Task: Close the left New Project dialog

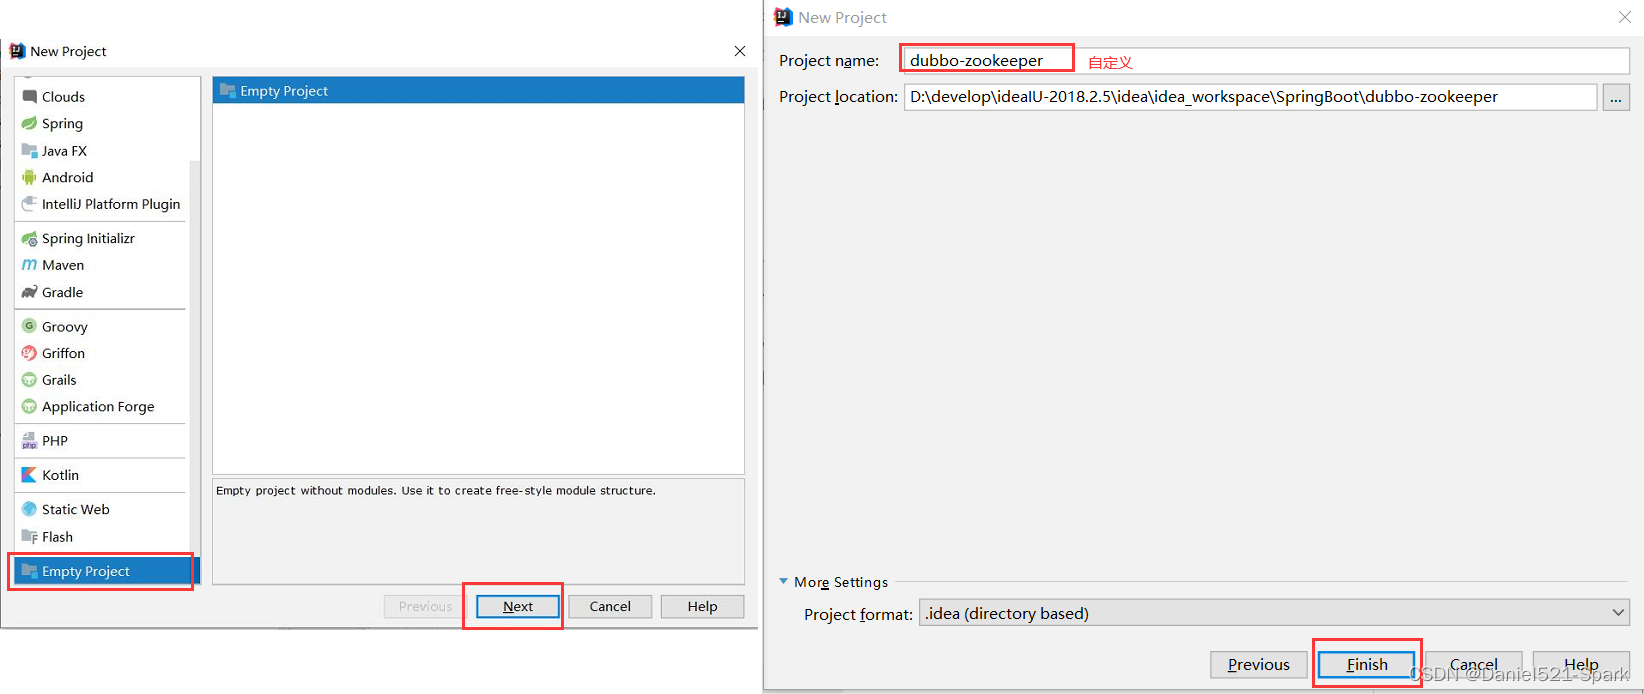Action: coord(740,51)
